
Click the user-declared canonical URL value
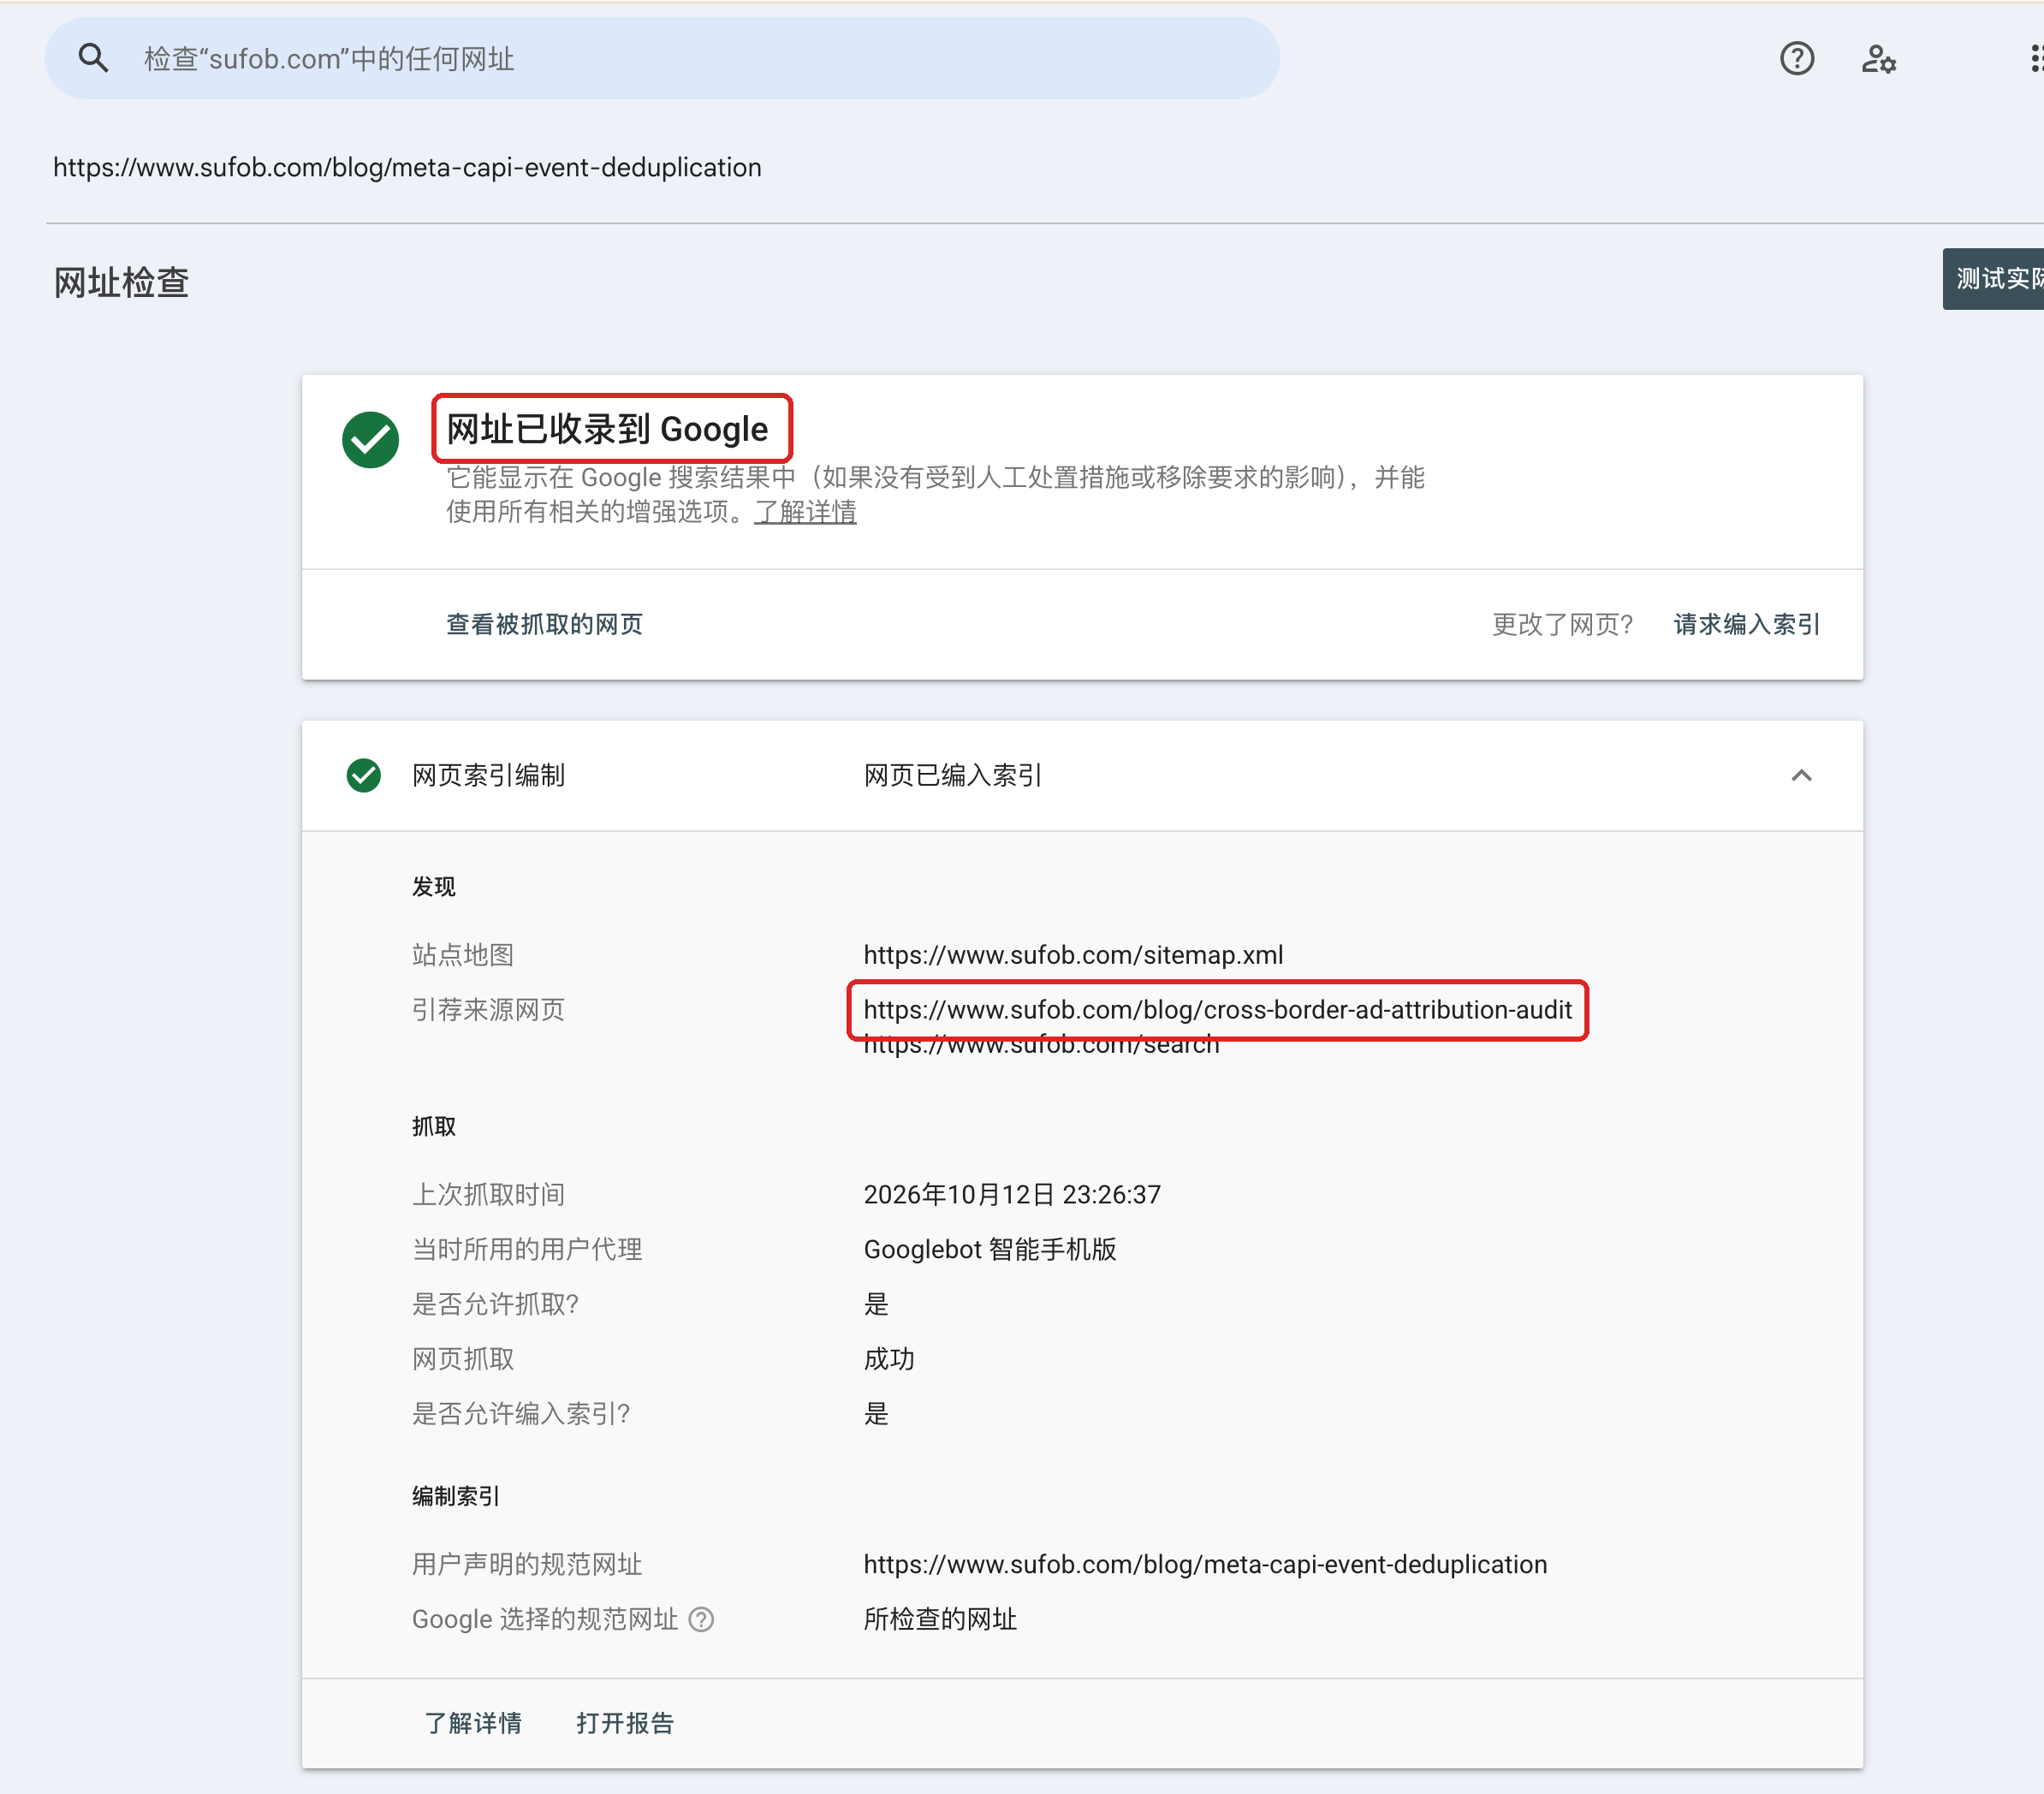[x=1205, y=1564]
